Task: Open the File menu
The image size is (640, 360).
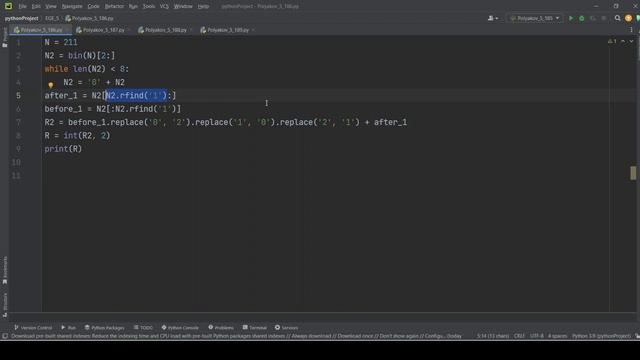Action: tap(22, 7)
